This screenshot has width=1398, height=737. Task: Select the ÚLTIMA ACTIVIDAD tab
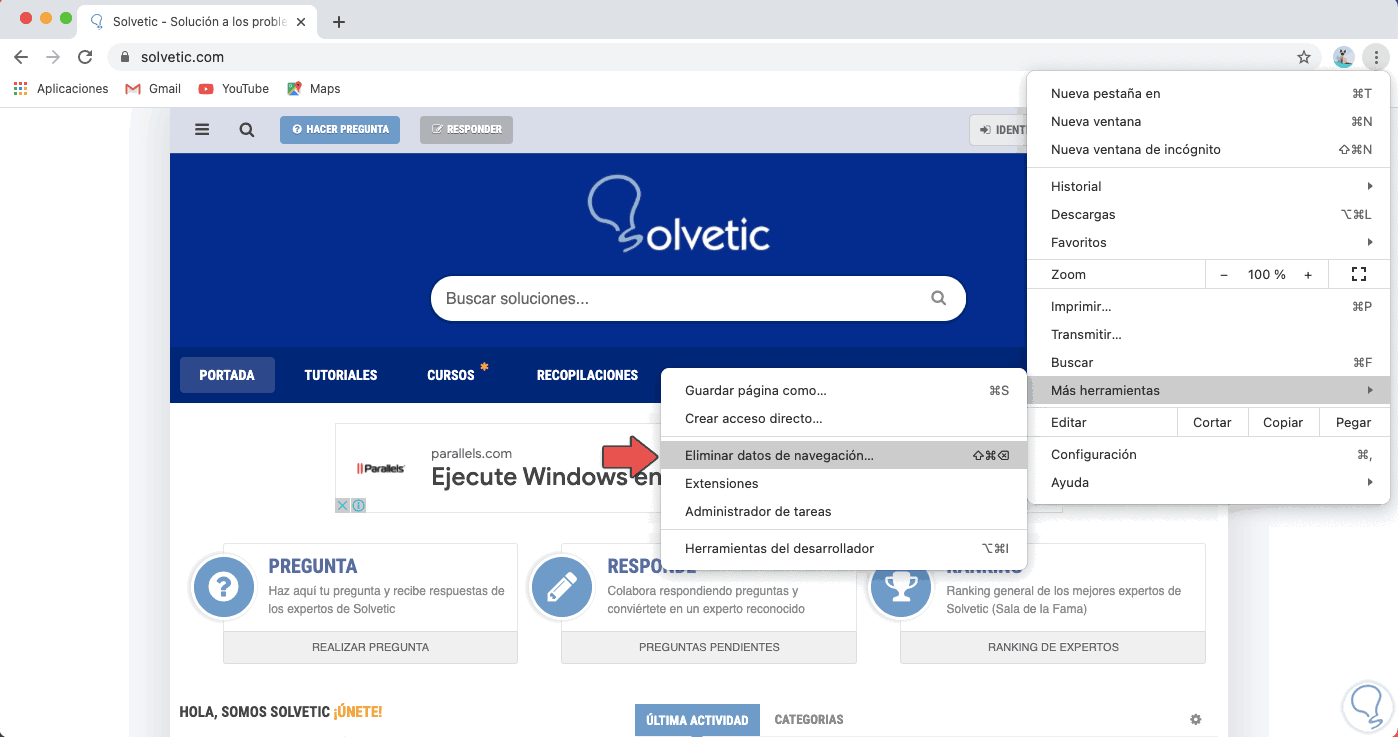(697, 720)
